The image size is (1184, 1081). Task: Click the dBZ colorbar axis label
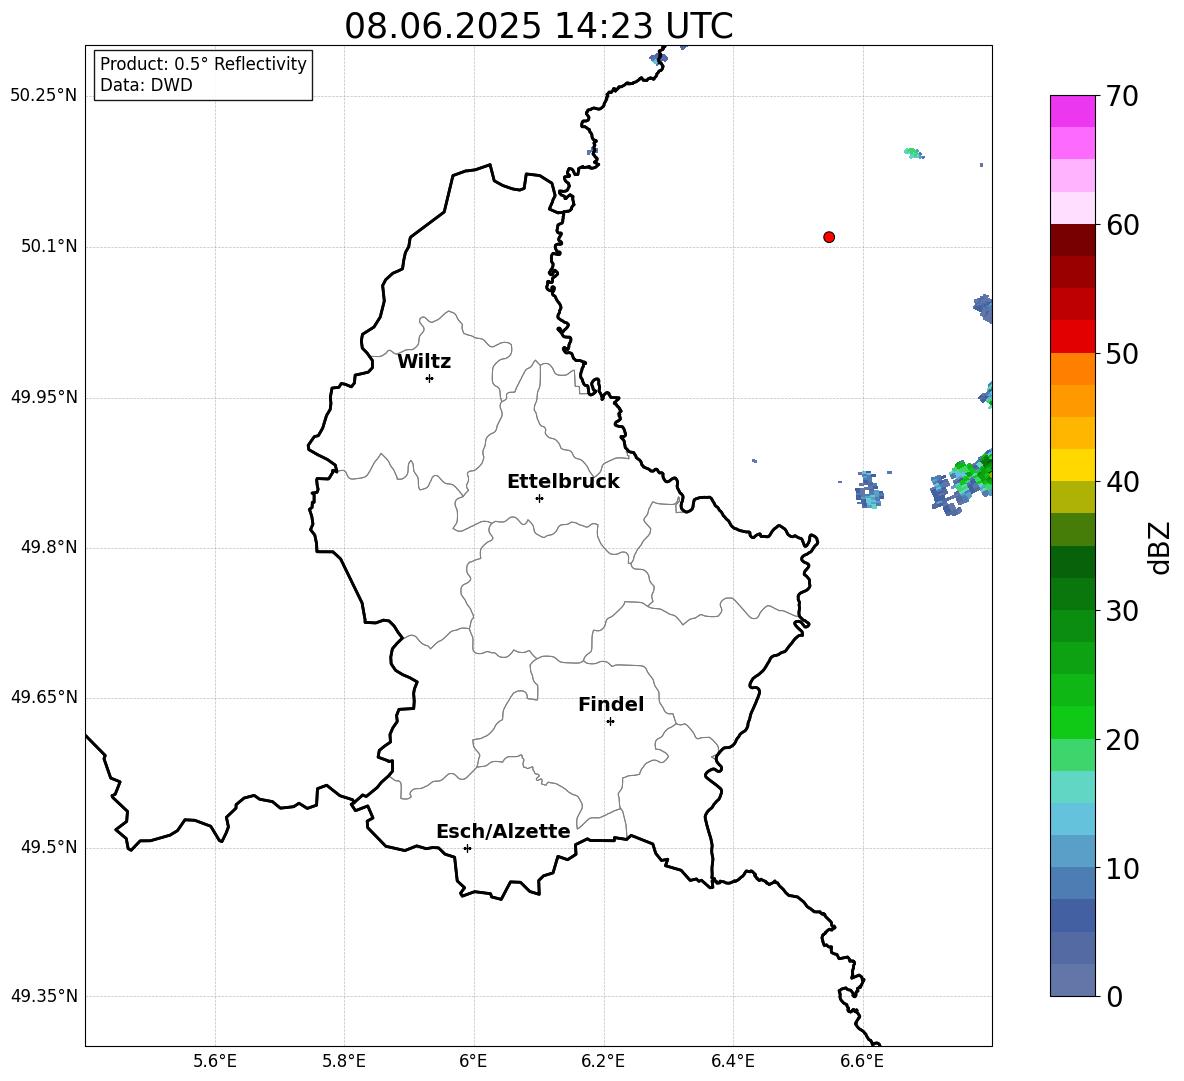1158,547
